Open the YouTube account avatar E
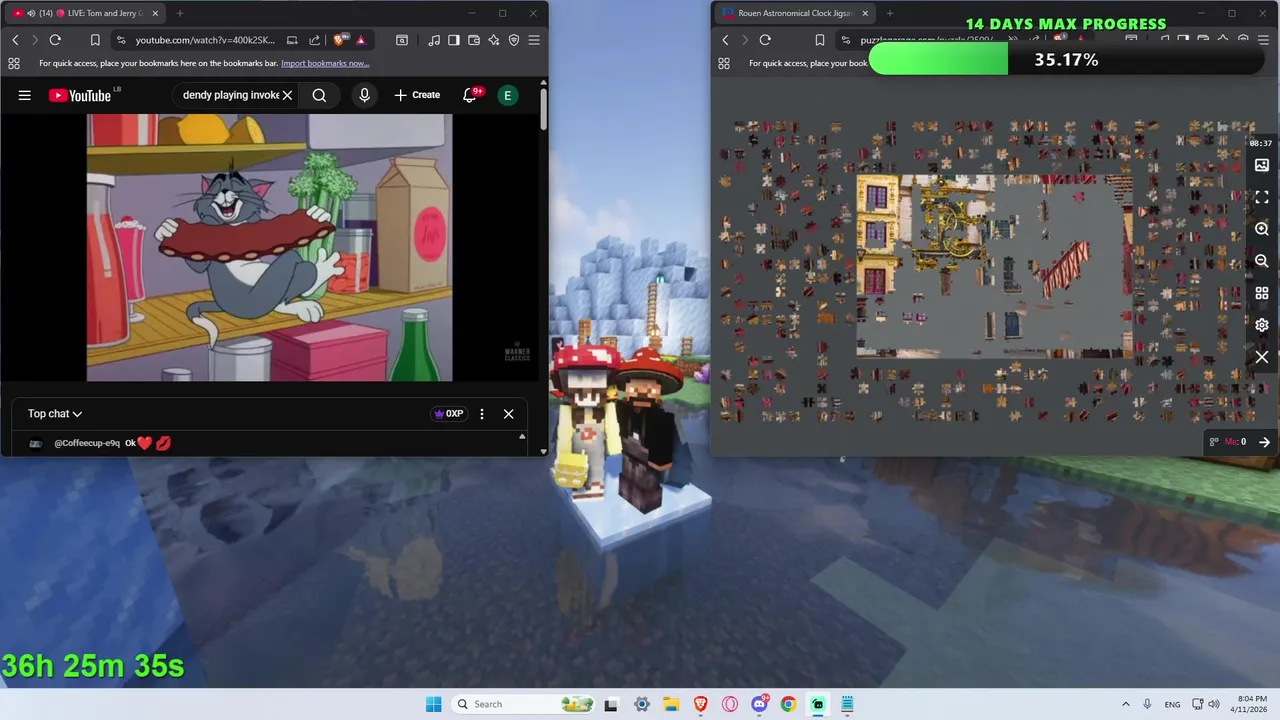1280x720 pixels. [x=507, y=95]
